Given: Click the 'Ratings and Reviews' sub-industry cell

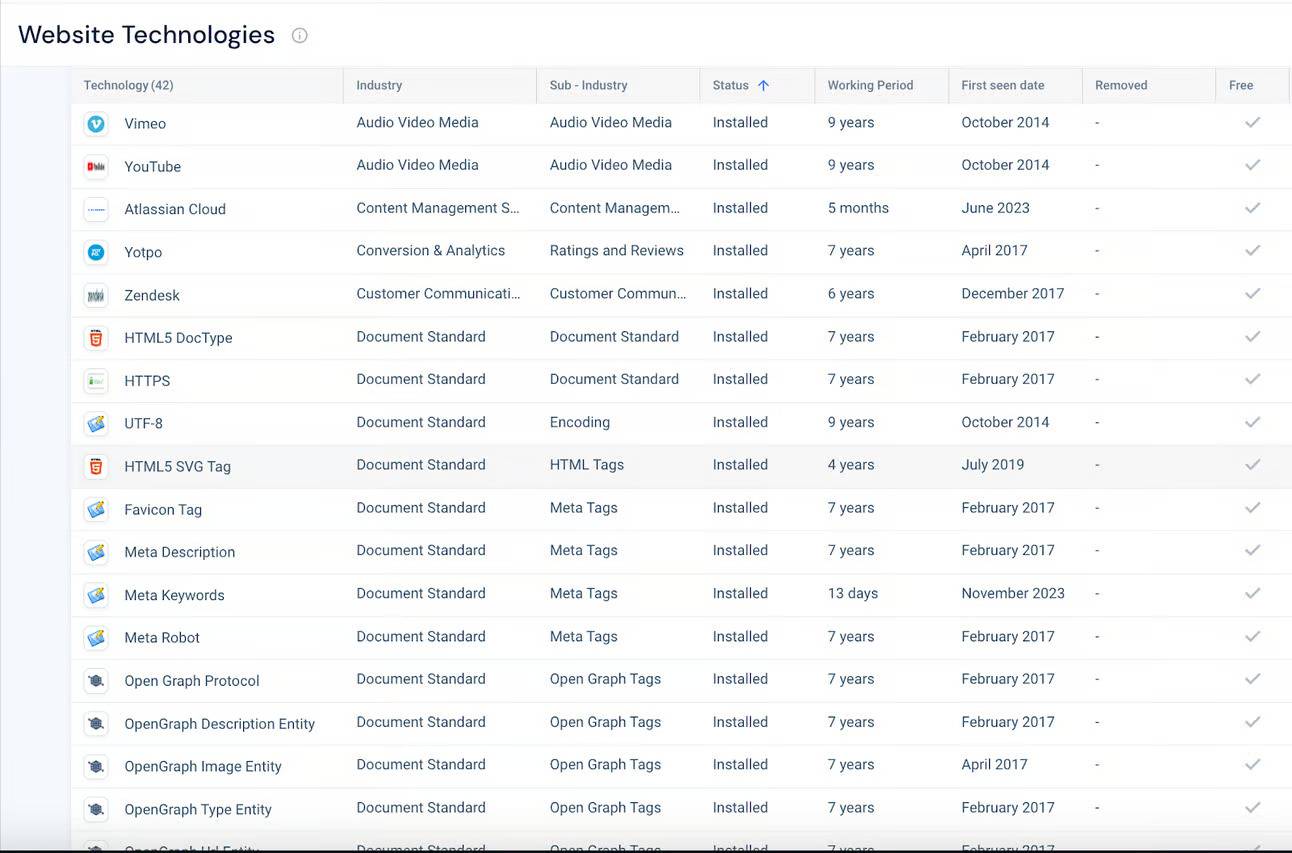Looking at the screenshot, I should point(616,250).
